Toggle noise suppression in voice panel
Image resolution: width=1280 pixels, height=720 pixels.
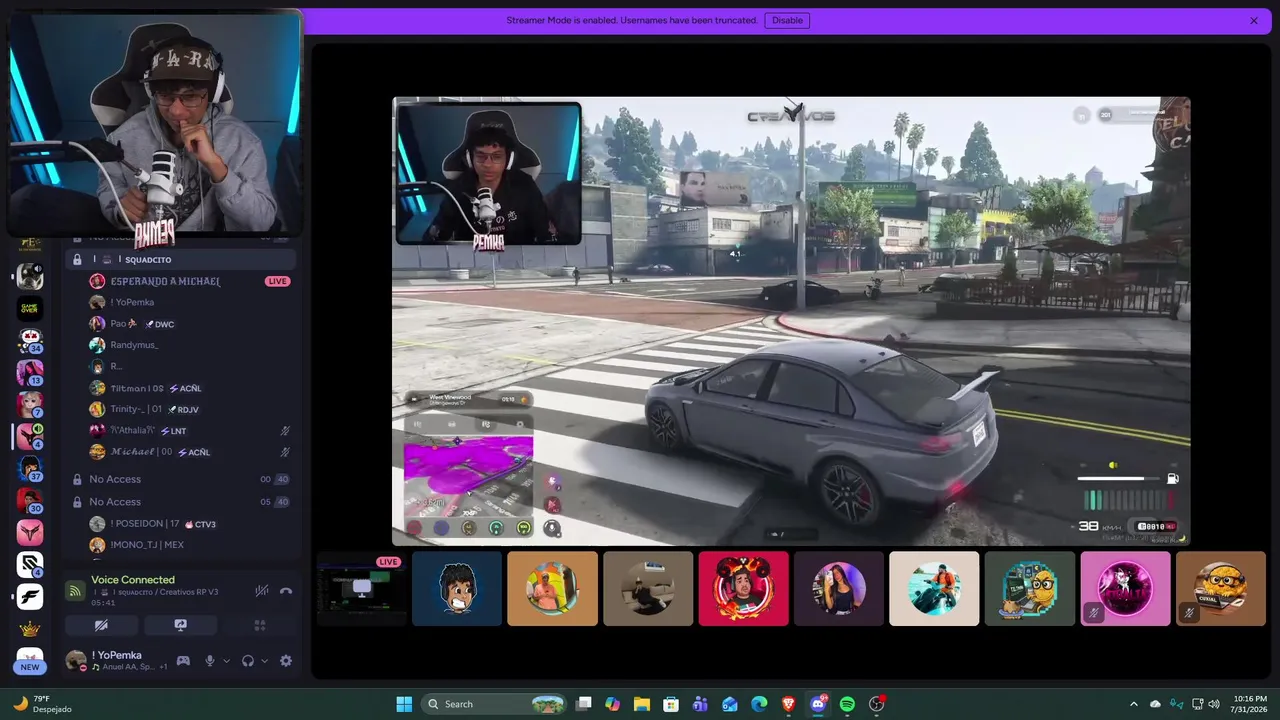click(262, 591)
